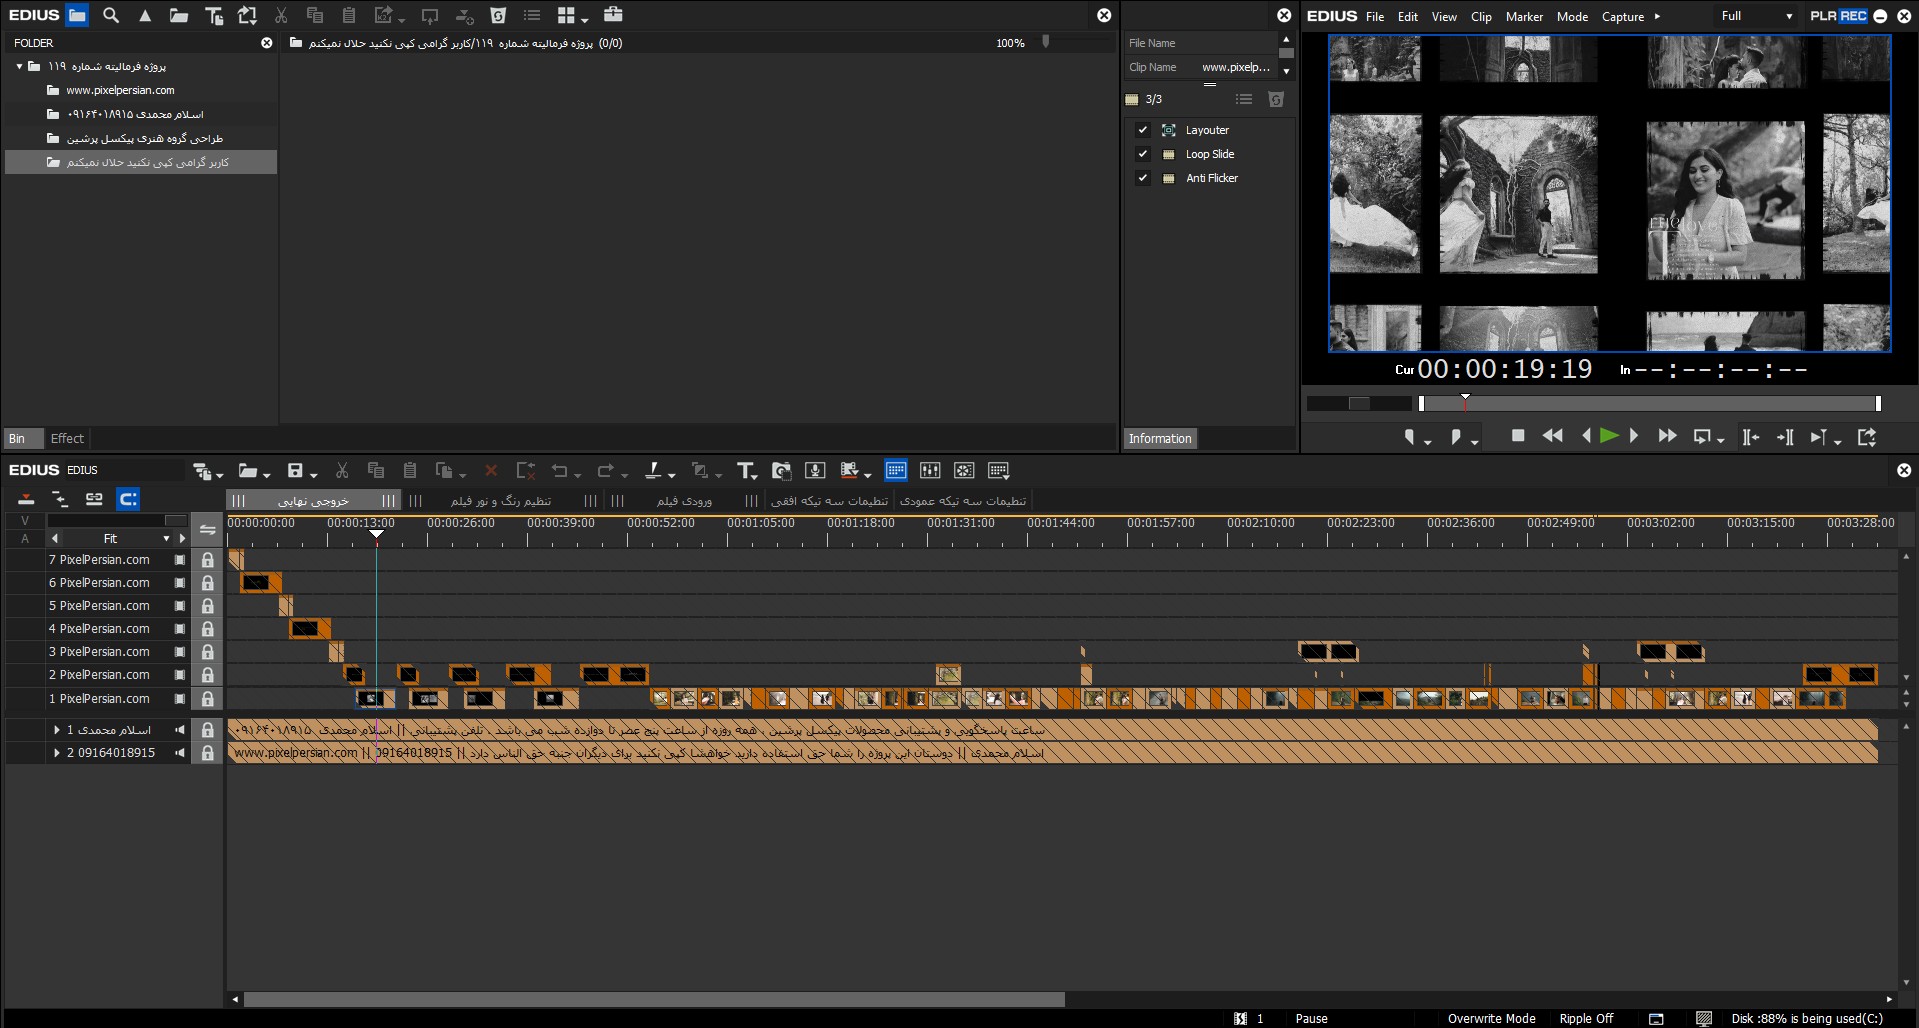Viewport: 1919px width, 1028px height.
Task: Open the Add Title icon in bin toolbar
Action: pyautogui.click(x=213, y=15)
